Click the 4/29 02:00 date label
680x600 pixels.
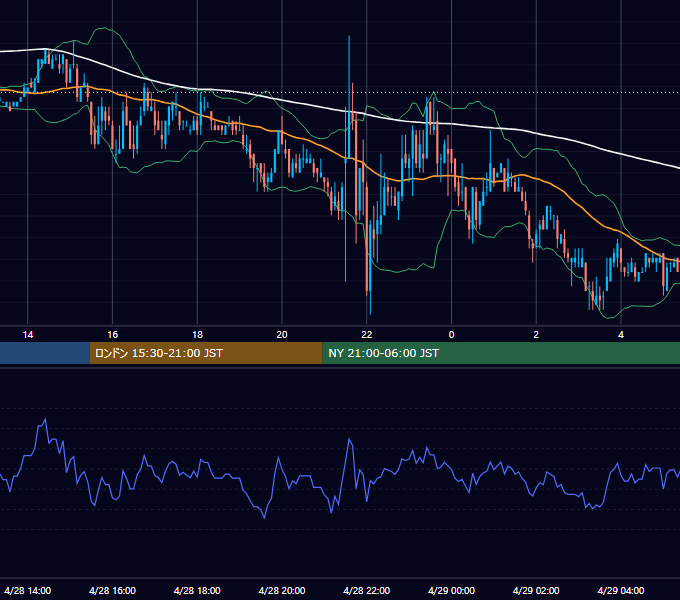pyautogui.click(x=536, y=590)
